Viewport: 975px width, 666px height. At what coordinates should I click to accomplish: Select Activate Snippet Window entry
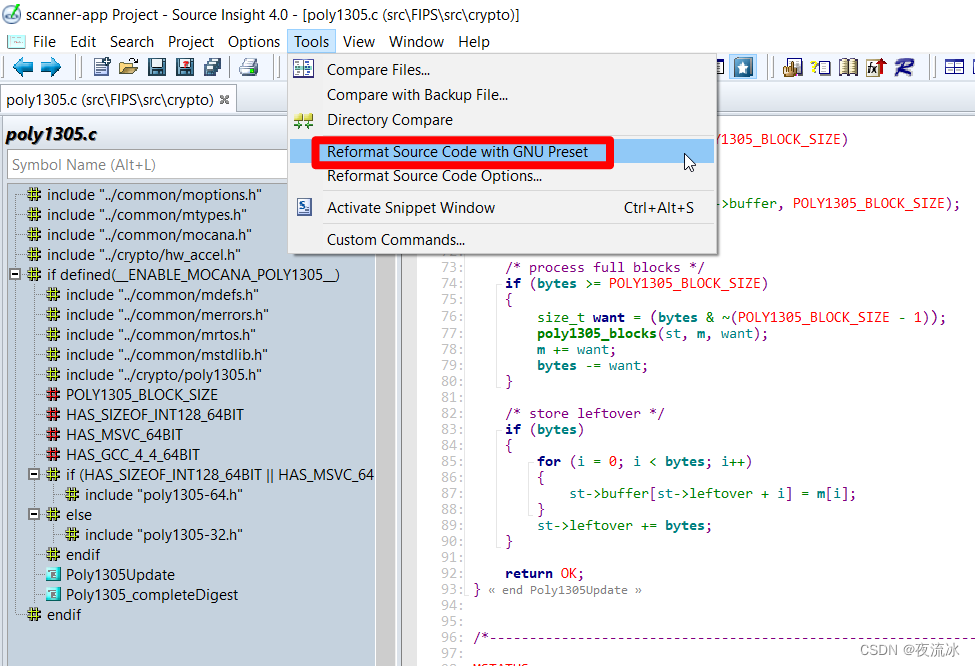tap(502, 208)
